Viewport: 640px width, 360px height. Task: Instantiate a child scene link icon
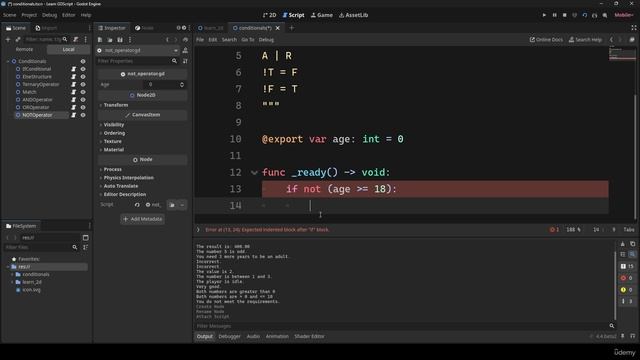[18, 40]
